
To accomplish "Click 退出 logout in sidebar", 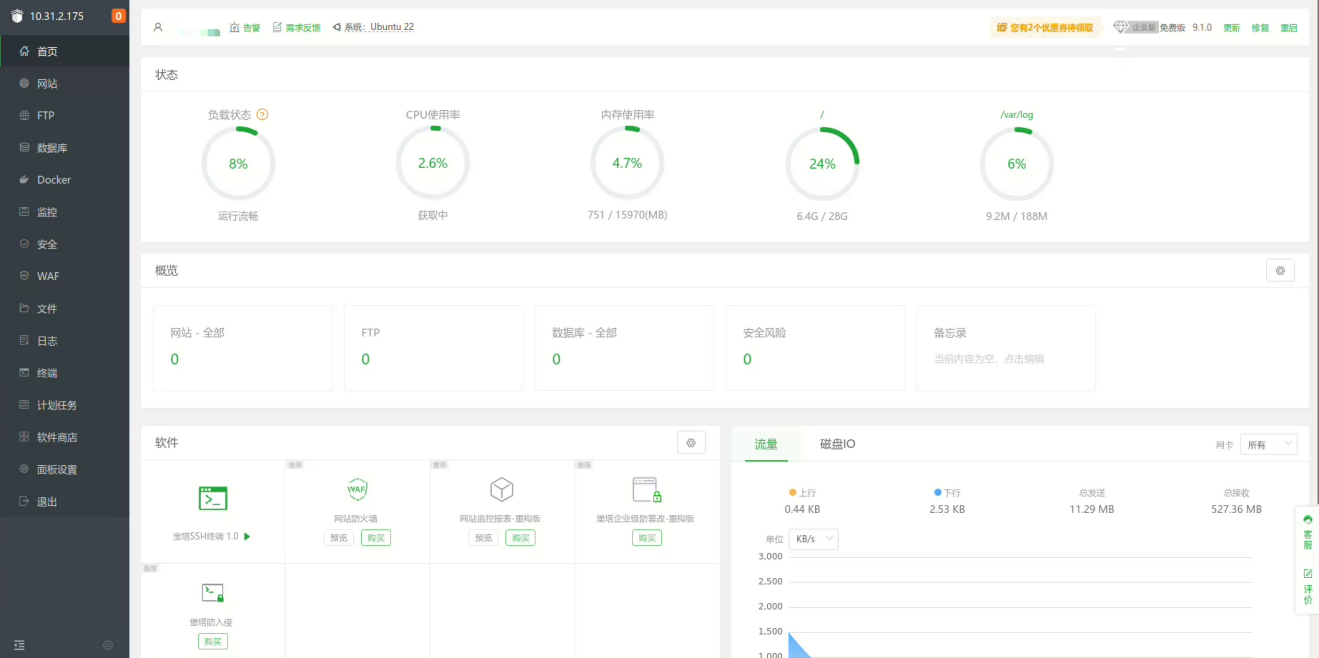I will [x=65, y=502].
